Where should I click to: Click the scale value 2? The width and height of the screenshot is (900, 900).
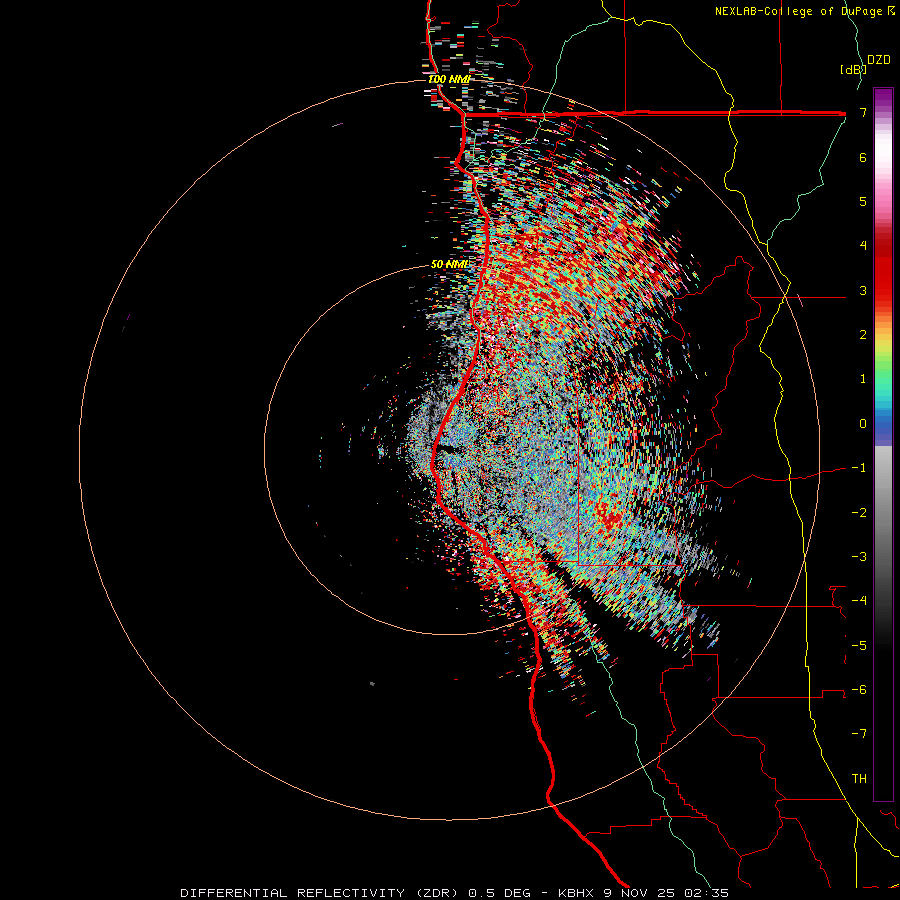tap(863, 335)
